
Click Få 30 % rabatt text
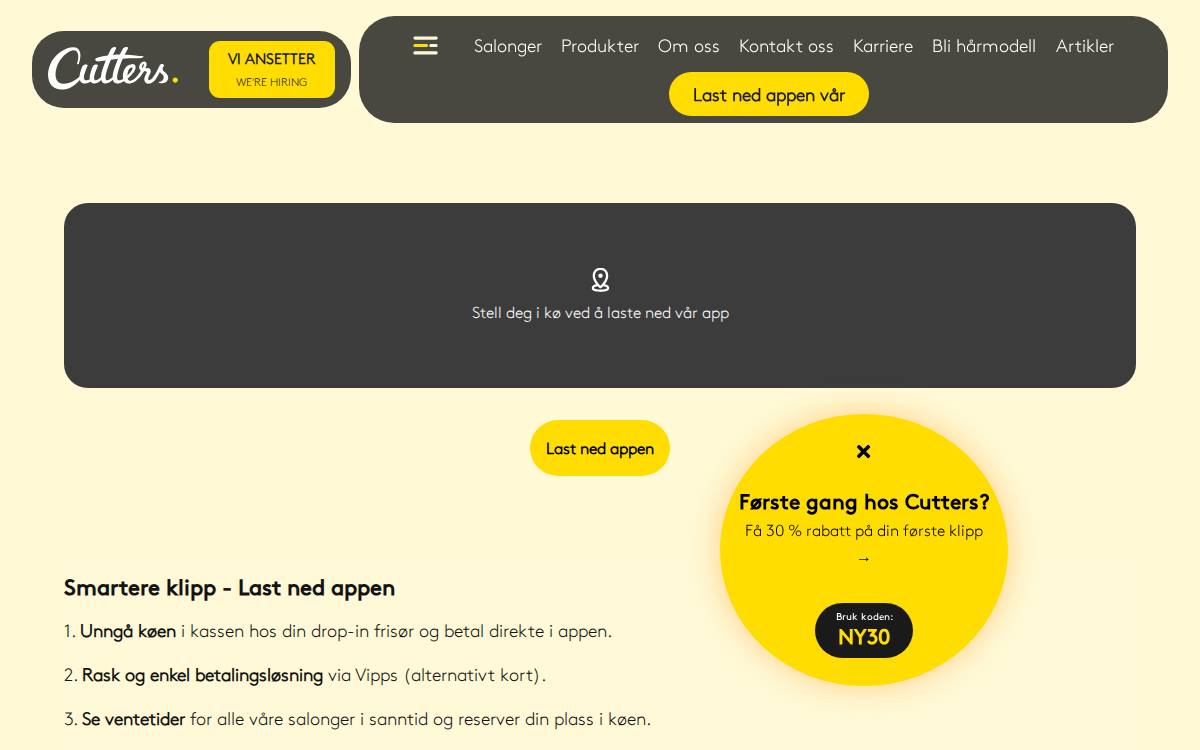pyautogui.click(x=864, y=531)
